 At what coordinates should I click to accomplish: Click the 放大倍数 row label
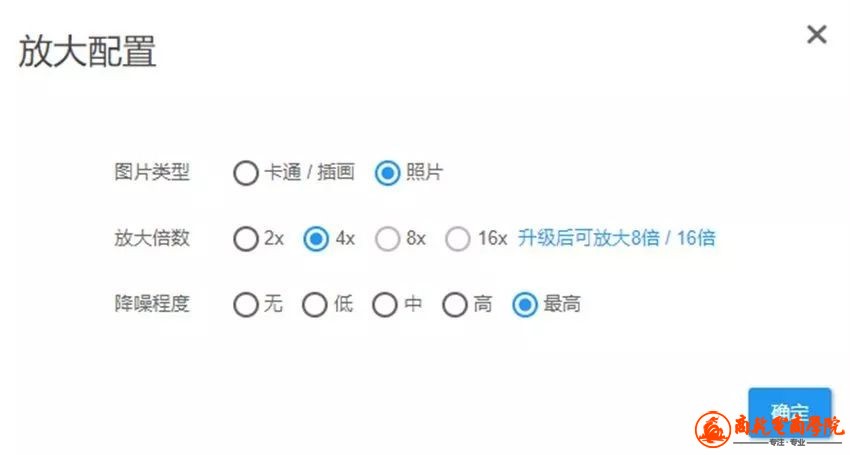point(152,238)
